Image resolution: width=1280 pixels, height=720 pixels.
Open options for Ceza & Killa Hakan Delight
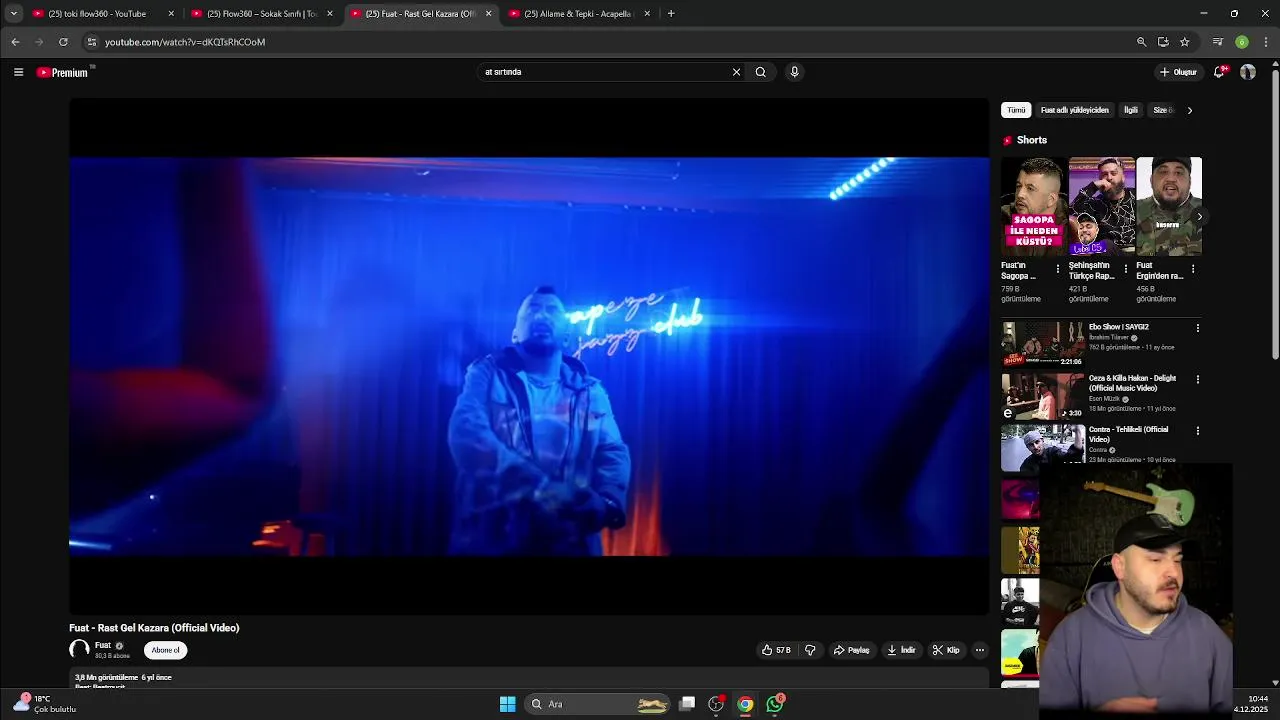point(1198,379)
